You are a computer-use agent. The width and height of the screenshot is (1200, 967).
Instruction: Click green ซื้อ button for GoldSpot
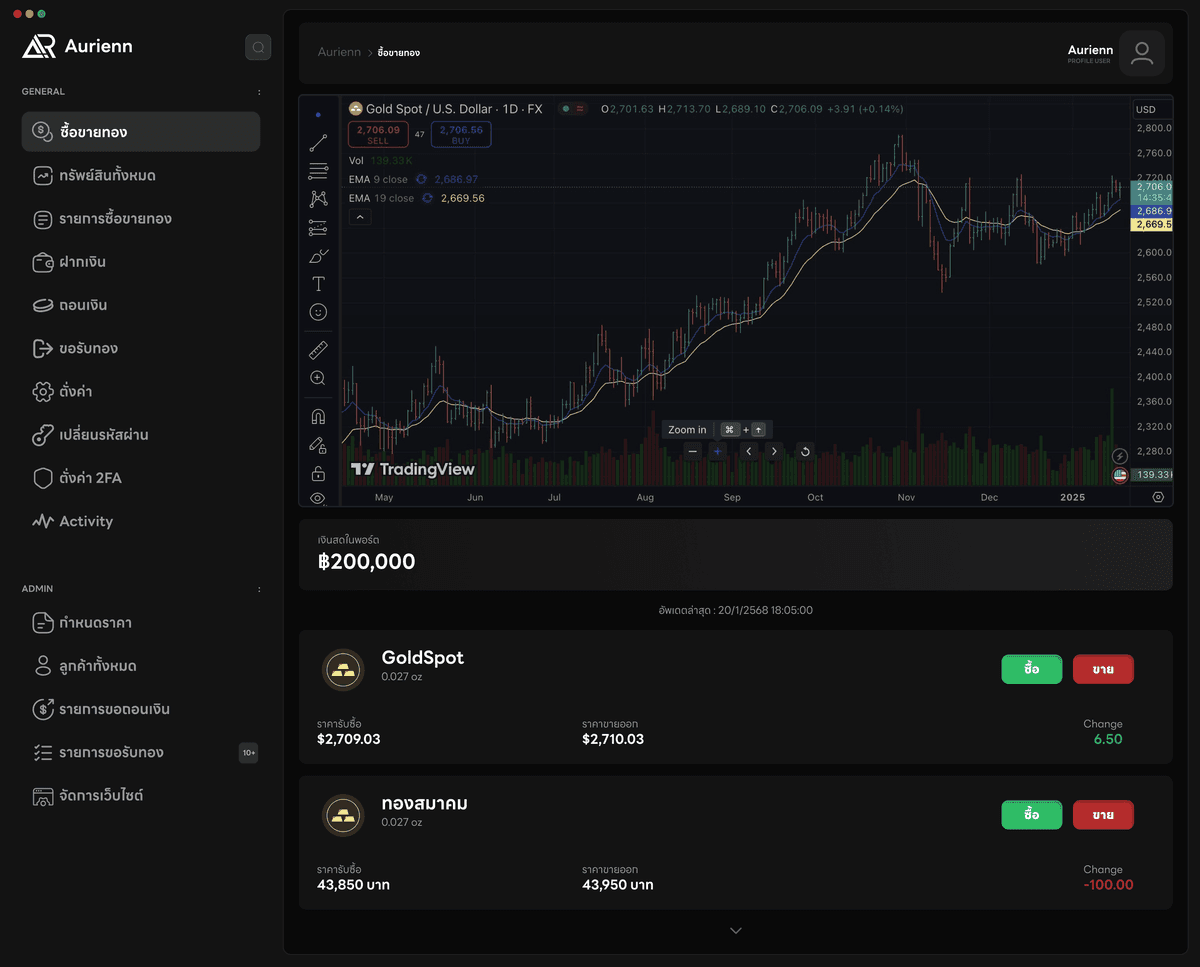pyautogui.click(x=1031, y=669)
